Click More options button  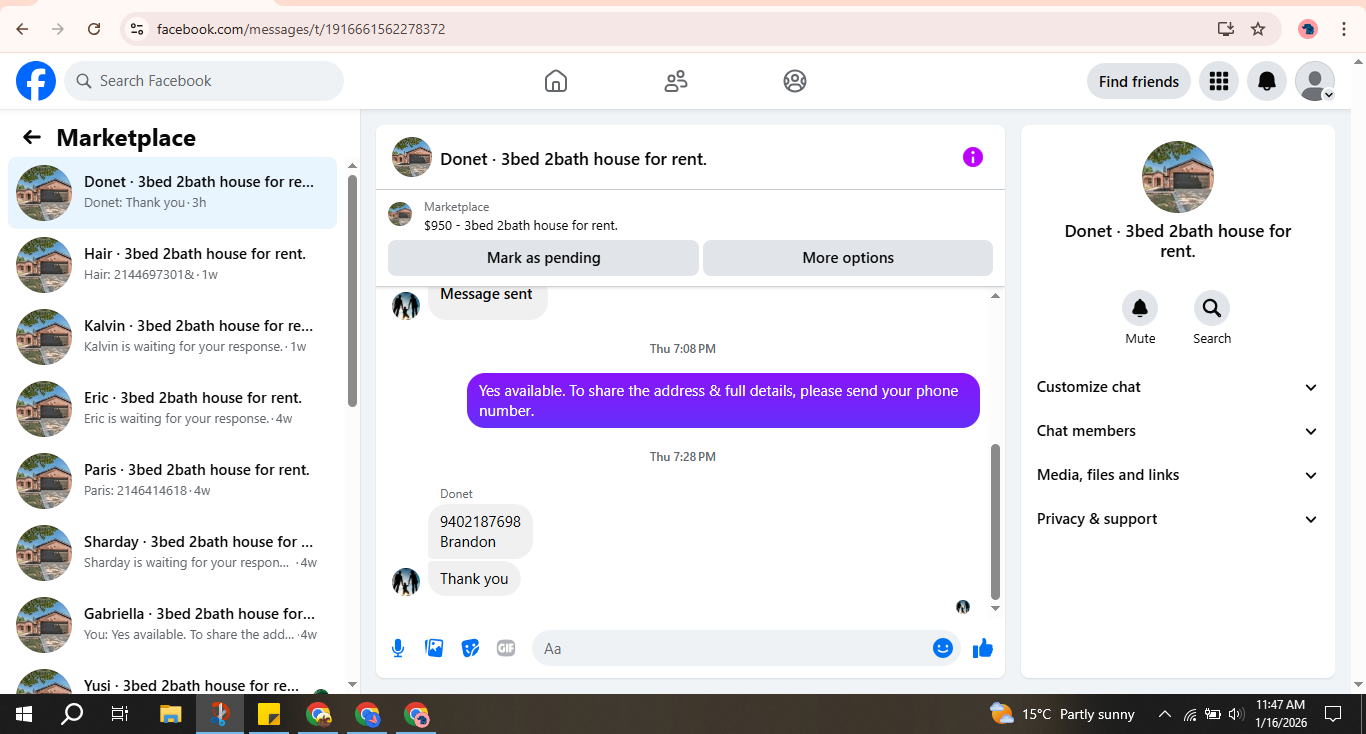tap(848, 258)
